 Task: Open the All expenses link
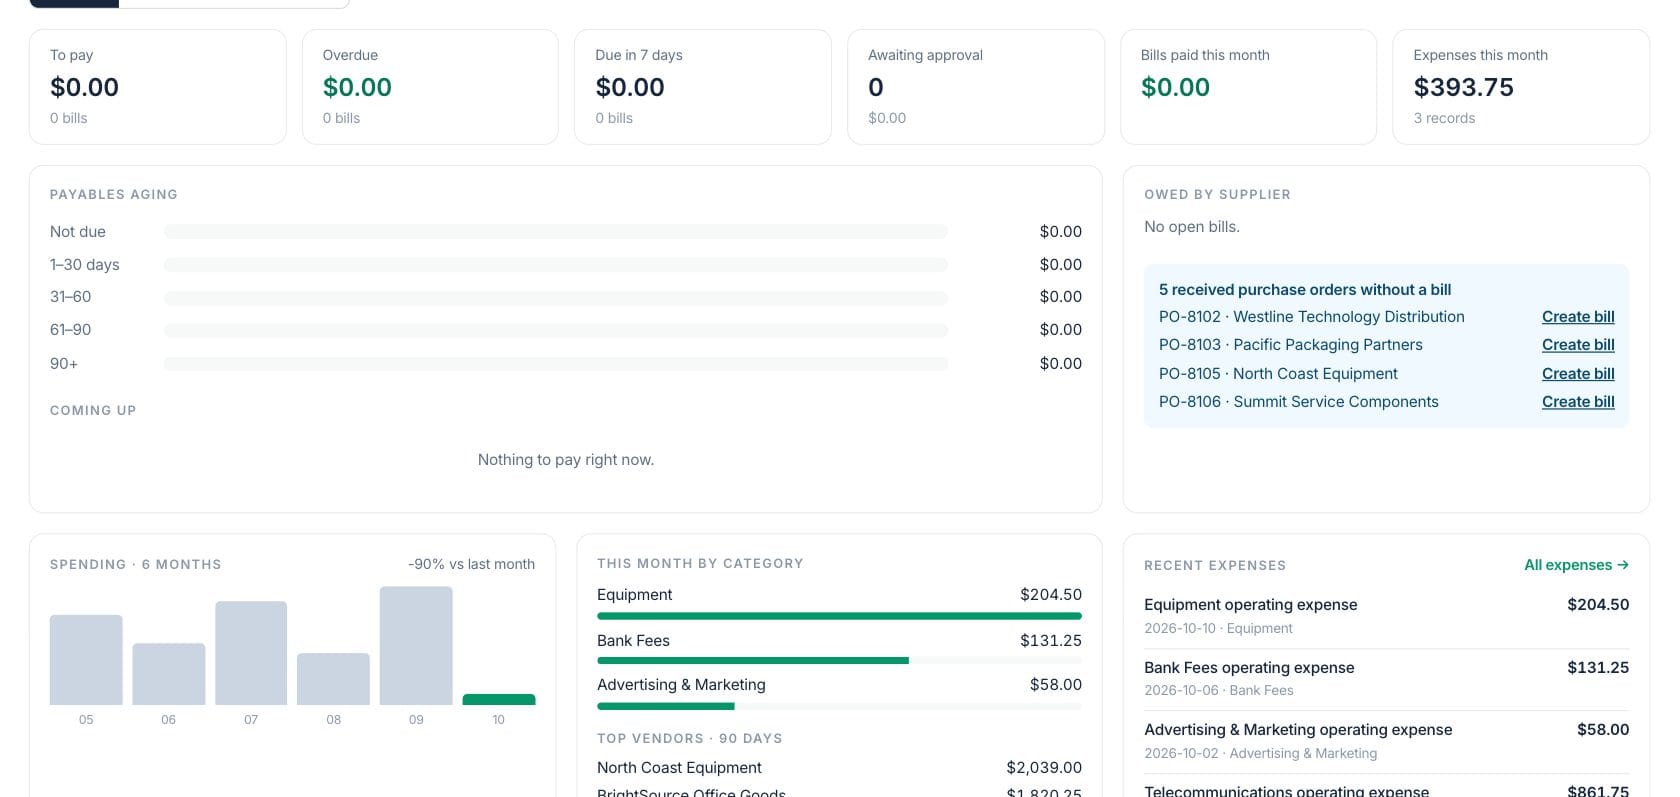coord(1576,565)
